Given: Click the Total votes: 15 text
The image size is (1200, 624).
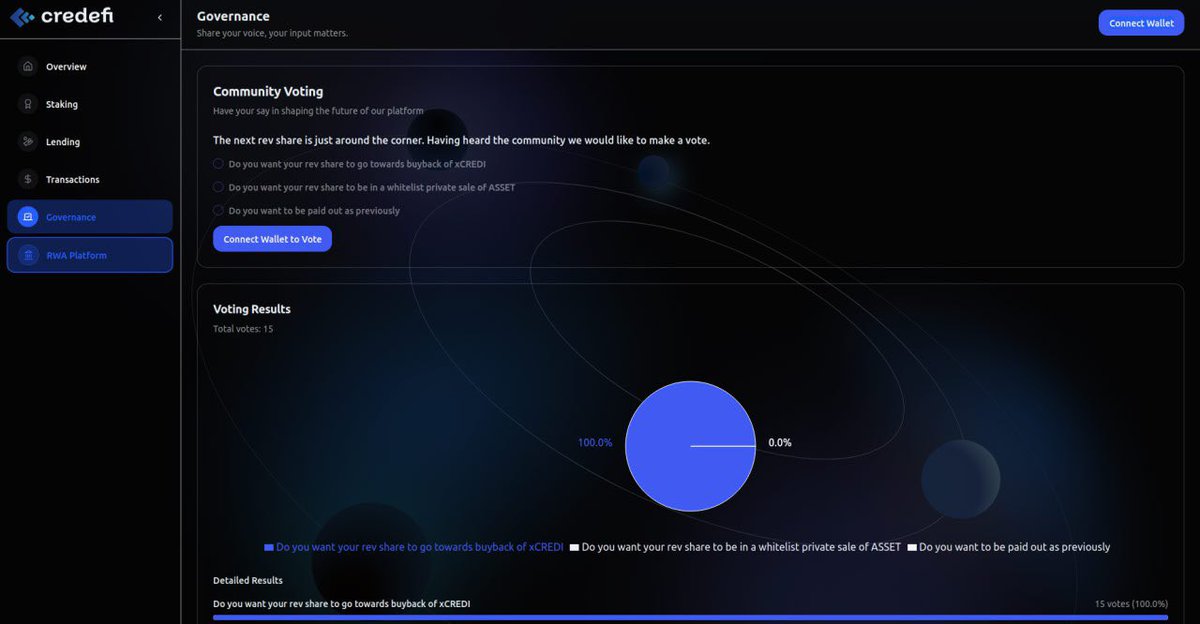Looking at the screenshot, I should tap(243, 329).
